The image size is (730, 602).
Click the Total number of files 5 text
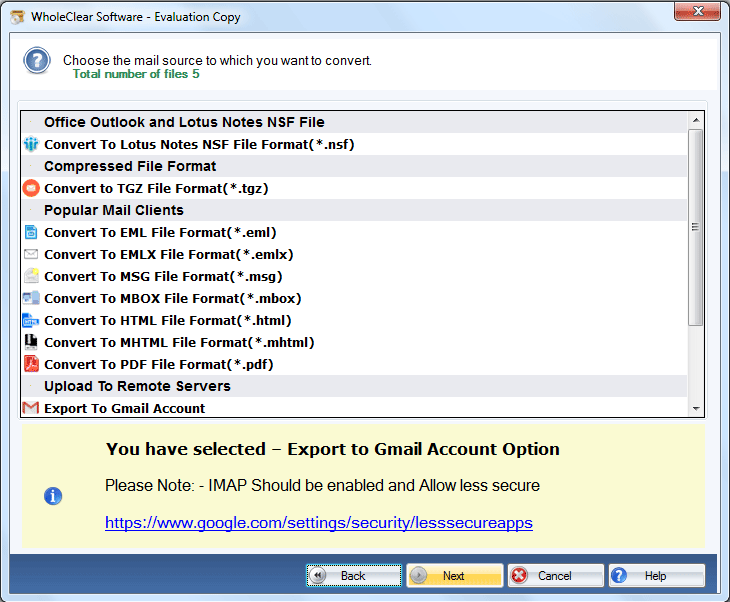pyautogui.click(x=136, y=74)
